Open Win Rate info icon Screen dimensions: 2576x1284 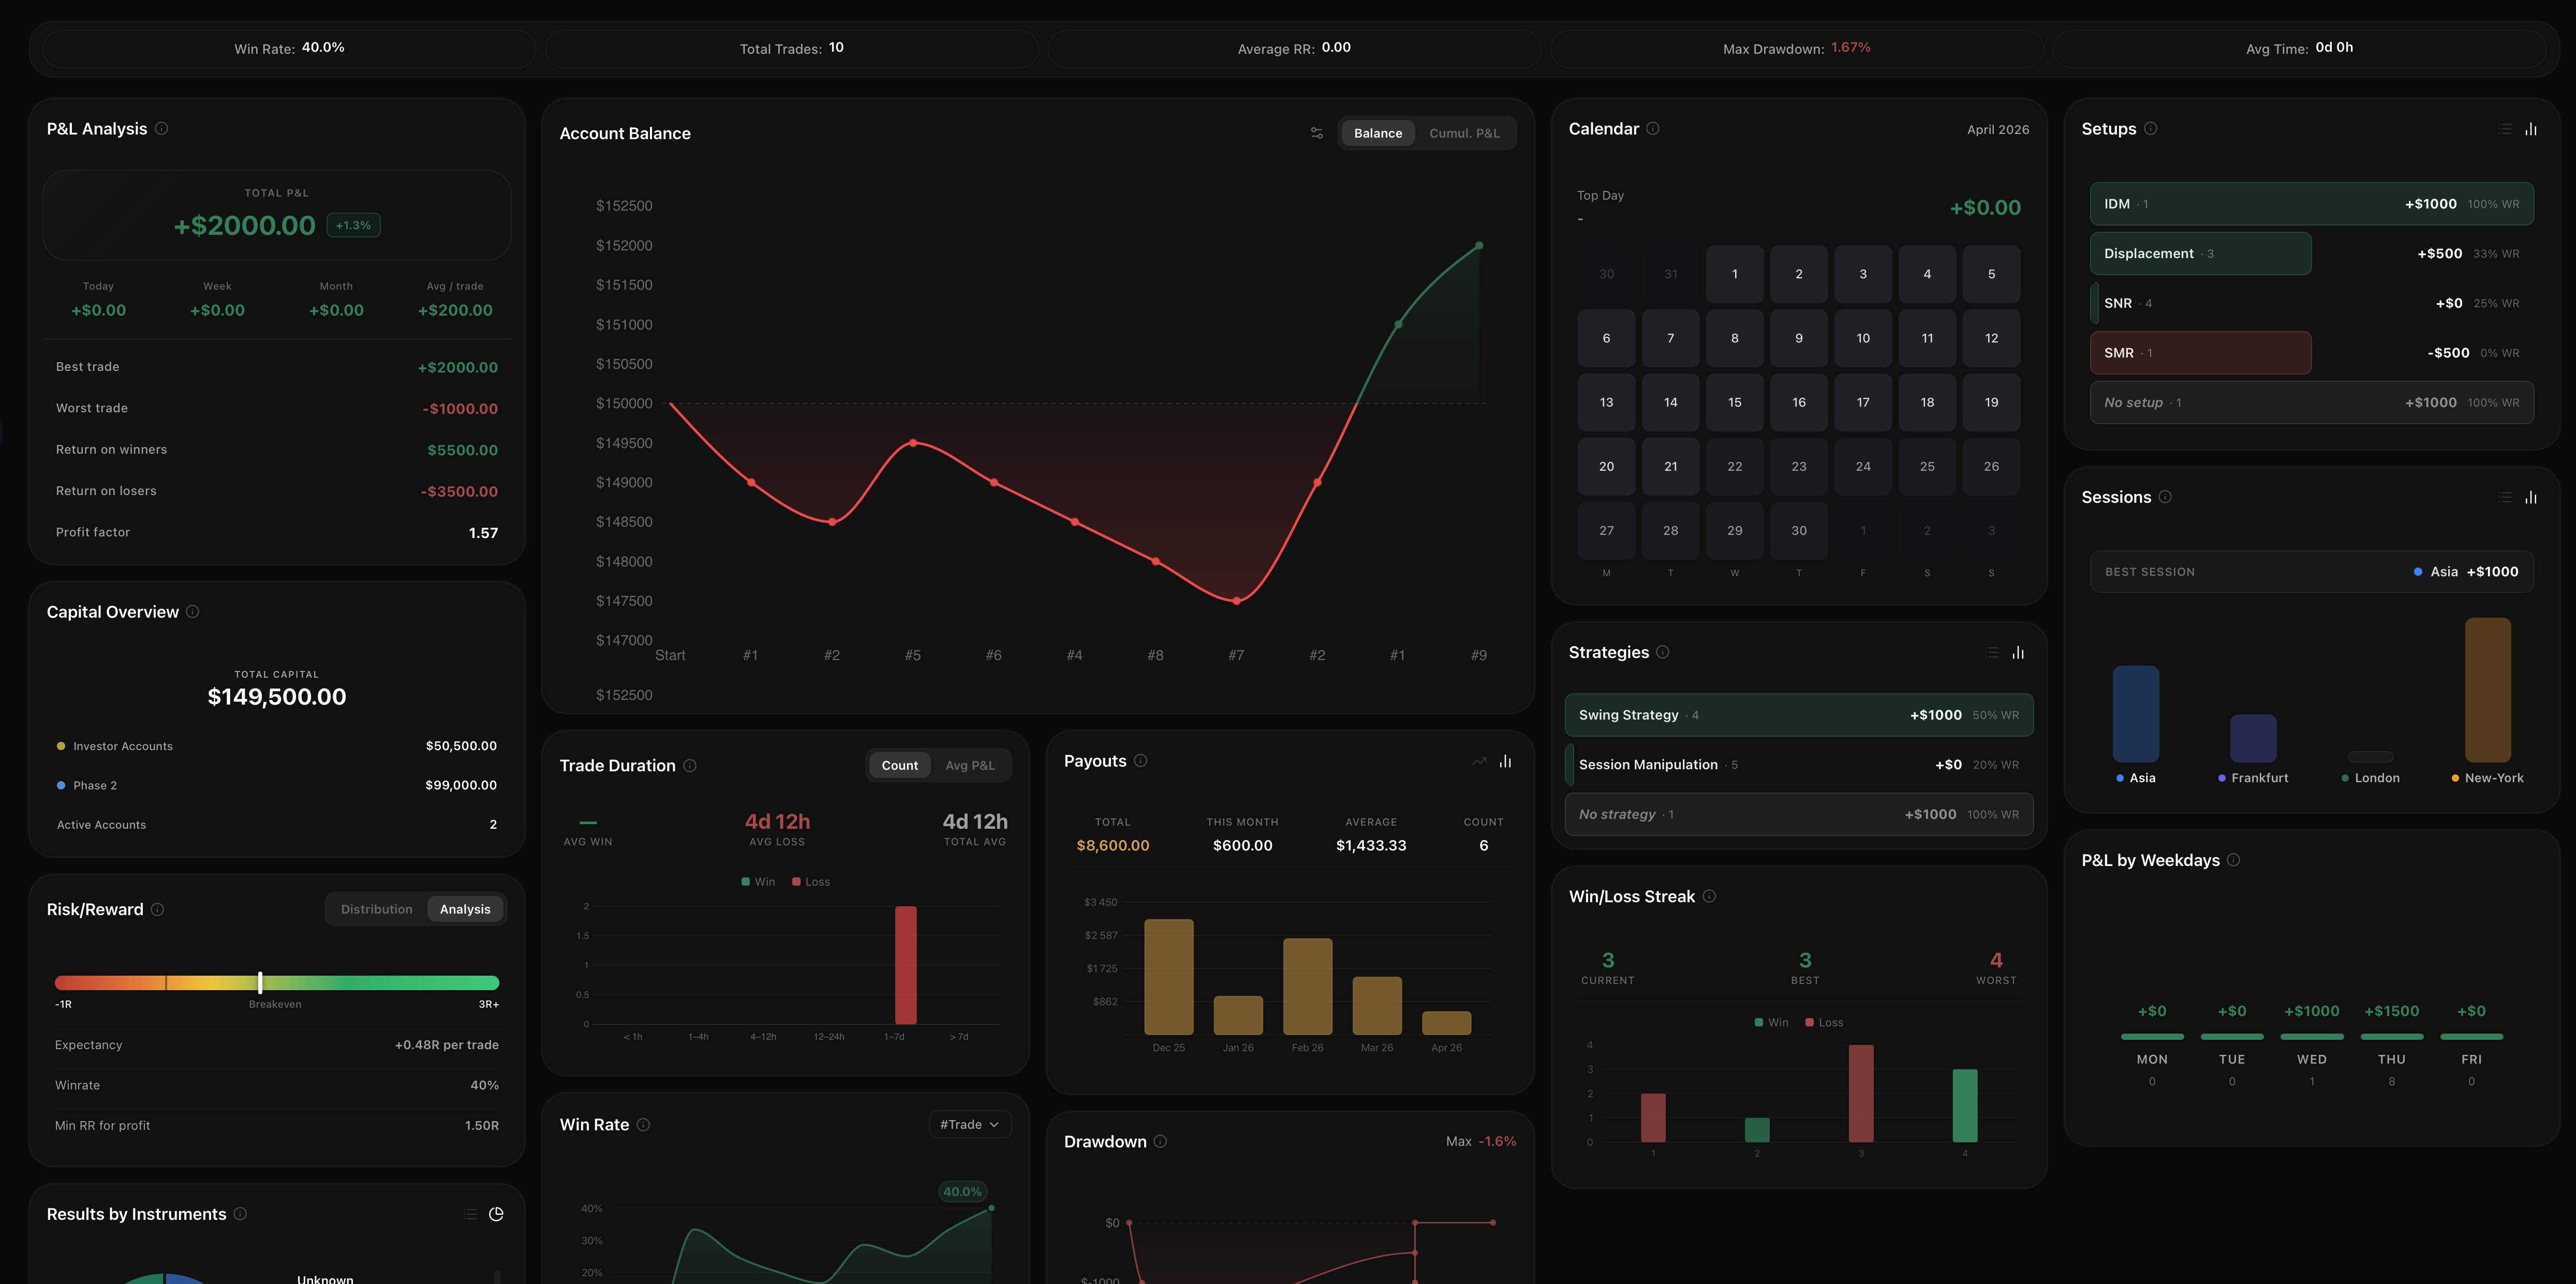[643, 1124]
